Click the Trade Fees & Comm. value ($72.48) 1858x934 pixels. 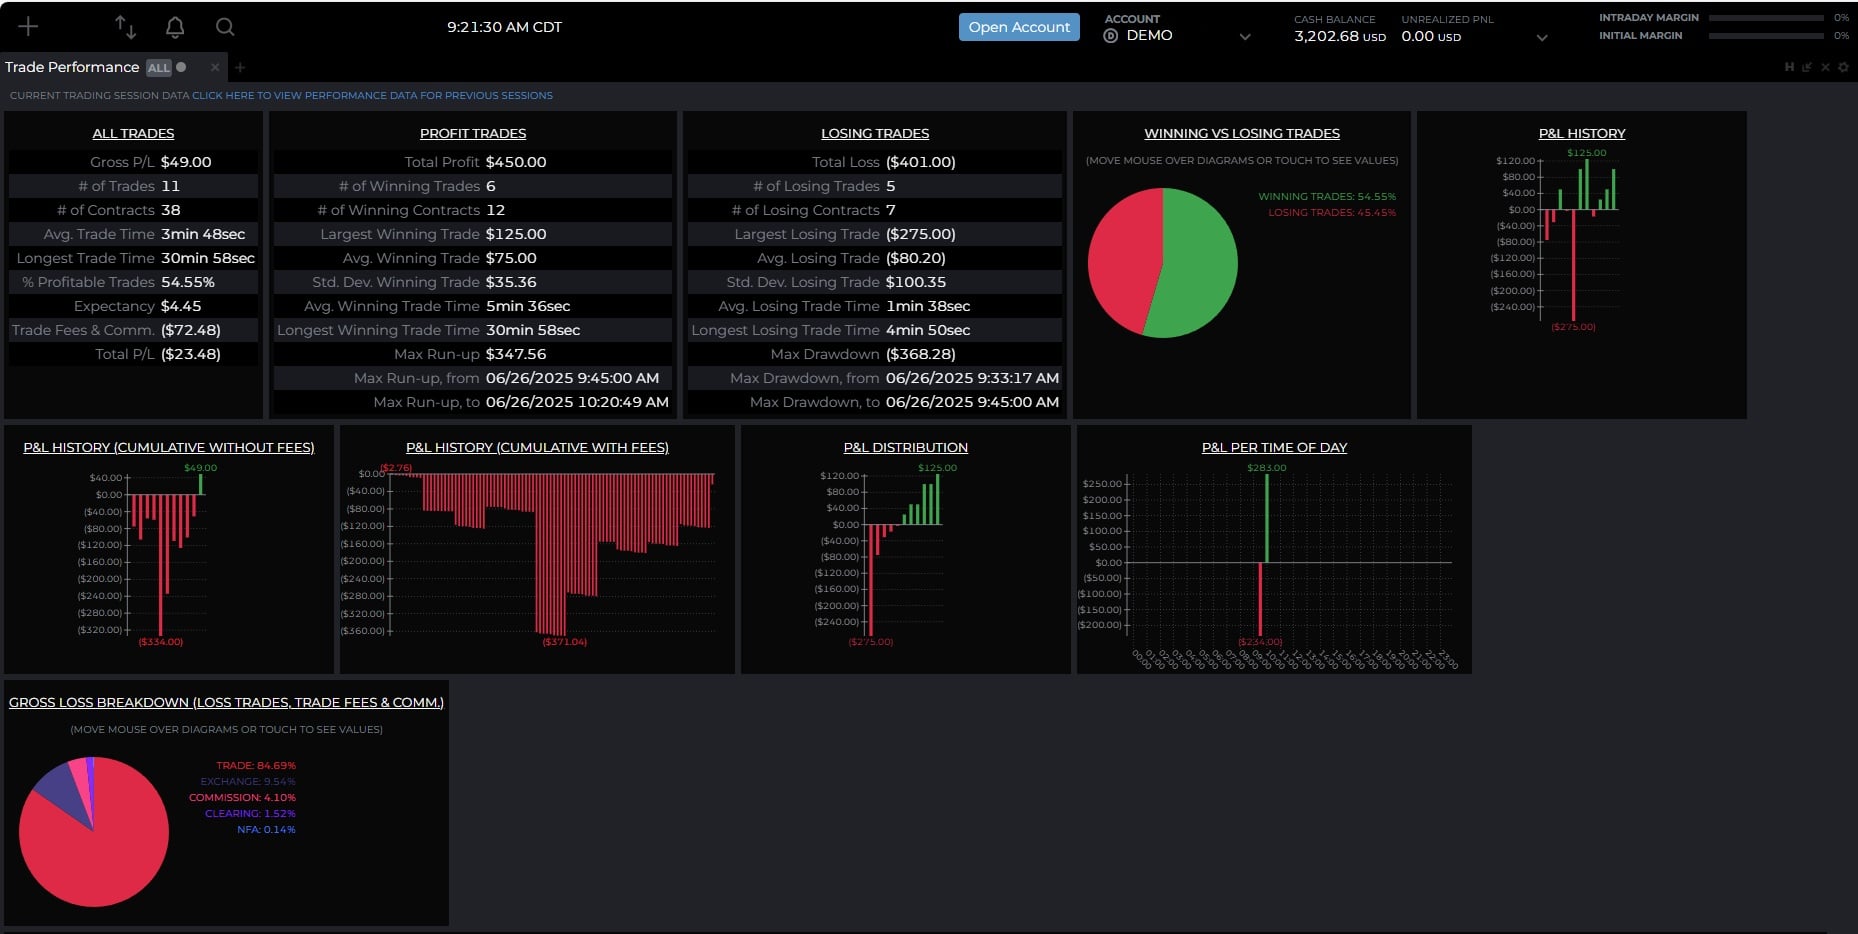[191, 330]
